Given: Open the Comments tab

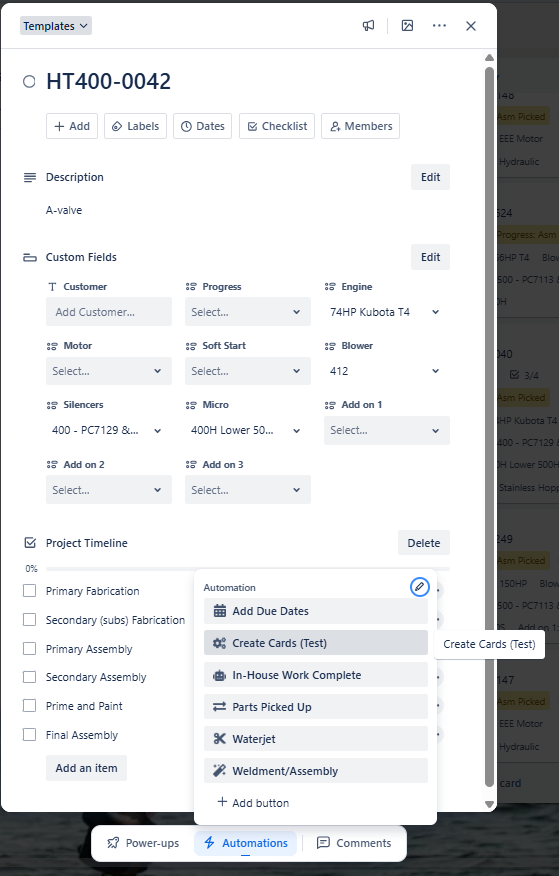Looking at the screenshot, I should coord(354,842).
